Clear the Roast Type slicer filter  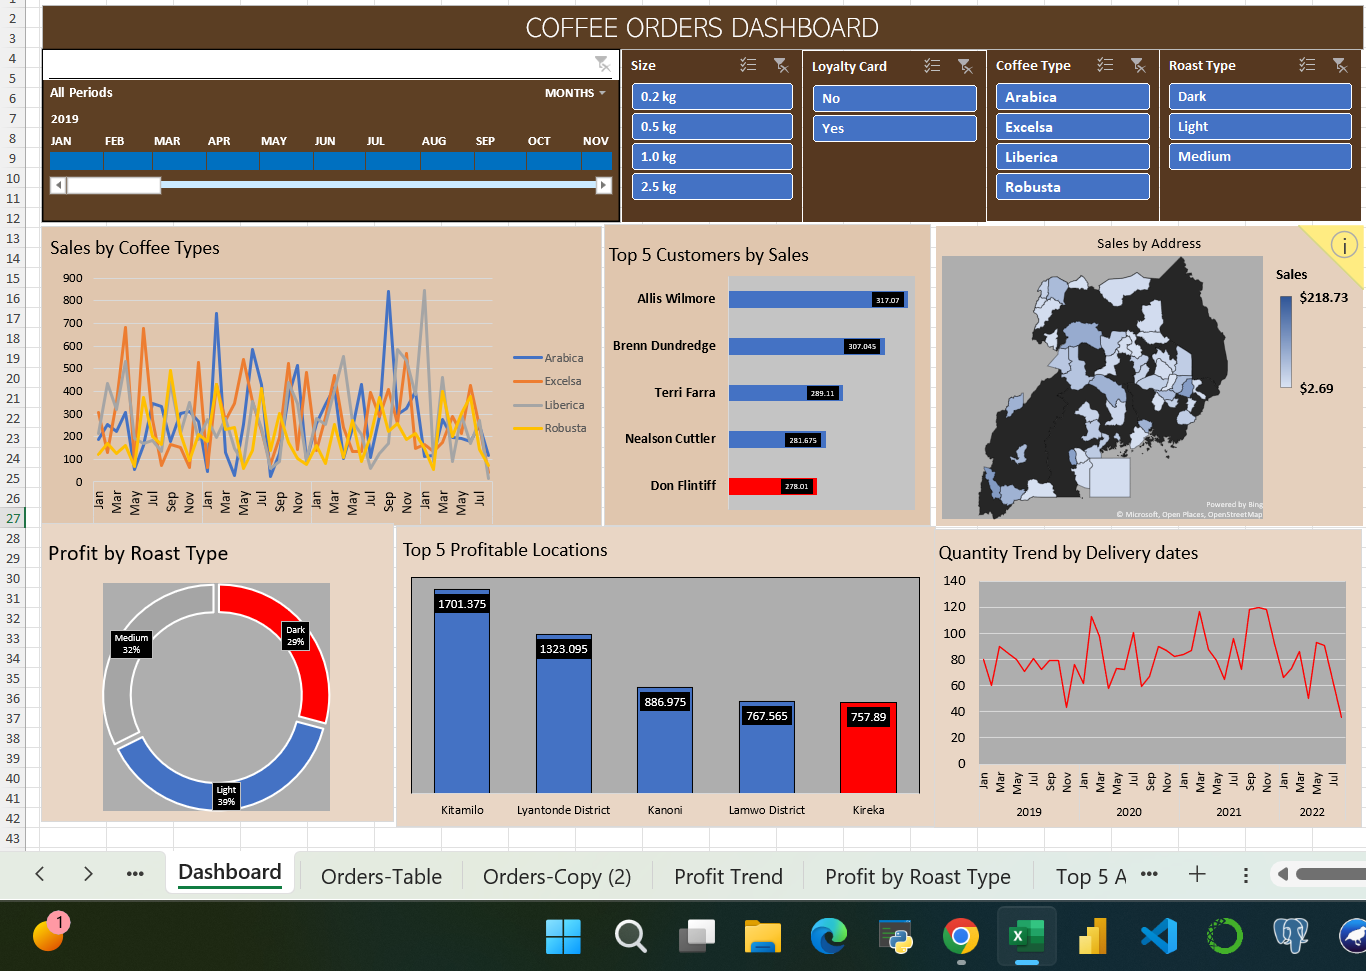click(x=1340, y=65)
